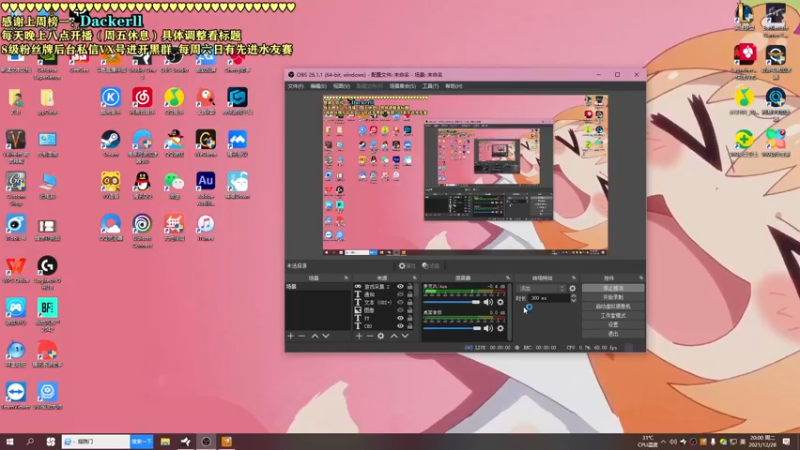
Task: Open the QQ penguin desktop shortcut
Action: pyautogui.click(x=142, y=186)
